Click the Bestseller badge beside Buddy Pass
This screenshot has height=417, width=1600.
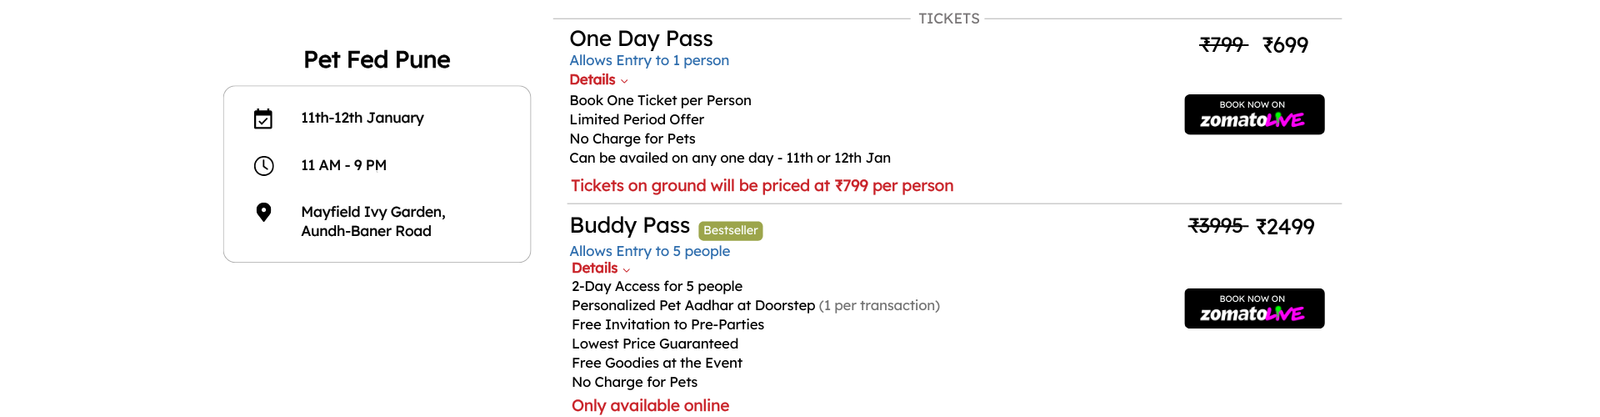[x=730, y=231]
